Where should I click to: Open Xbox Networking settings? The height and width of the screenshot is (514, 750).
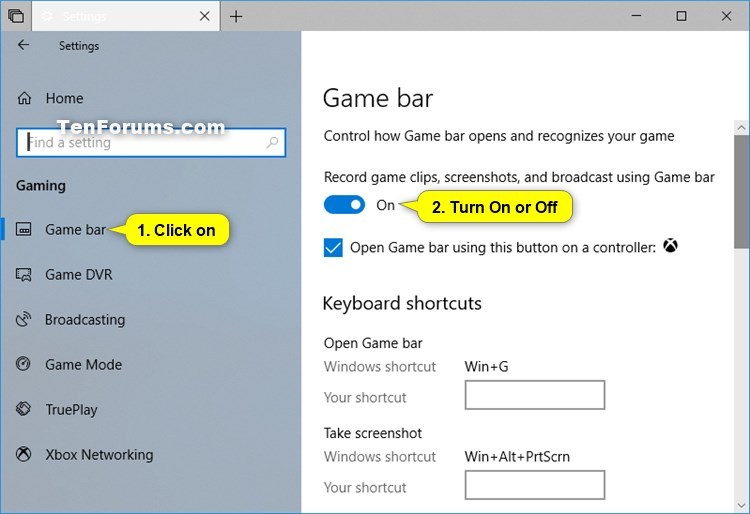click(x=99, y=454)
